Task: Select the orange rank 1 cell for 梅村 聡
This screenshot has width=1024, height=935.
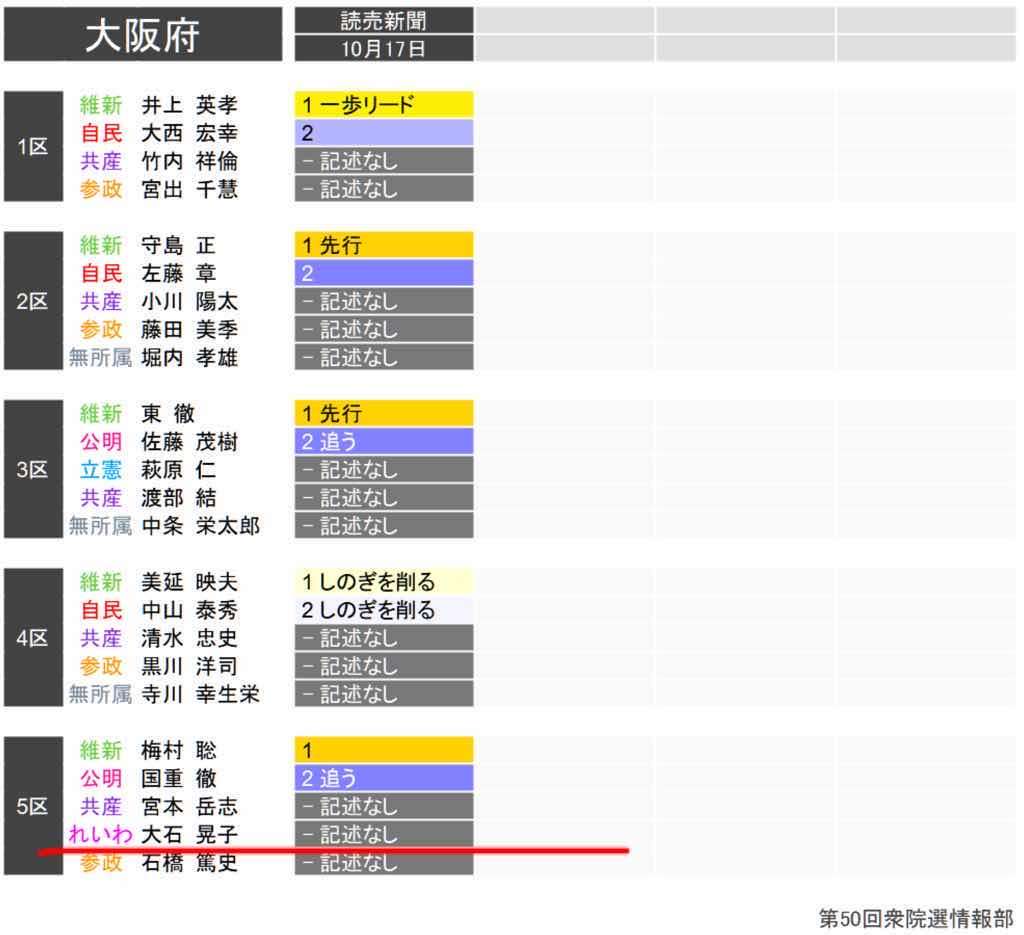Action: [x=383, y=749]
